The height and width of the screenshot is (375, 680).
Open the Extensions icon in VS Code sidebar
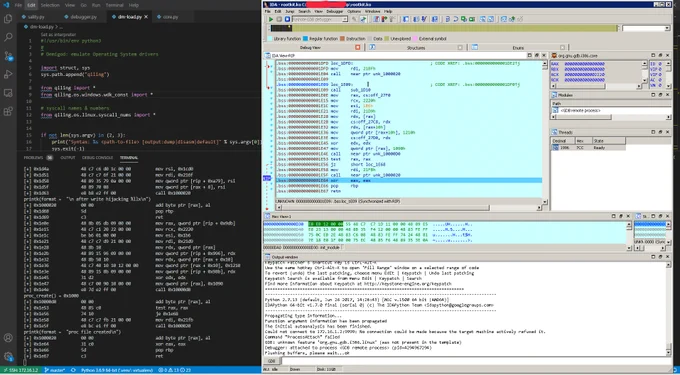pyautogui.click(x=8, y=111)
